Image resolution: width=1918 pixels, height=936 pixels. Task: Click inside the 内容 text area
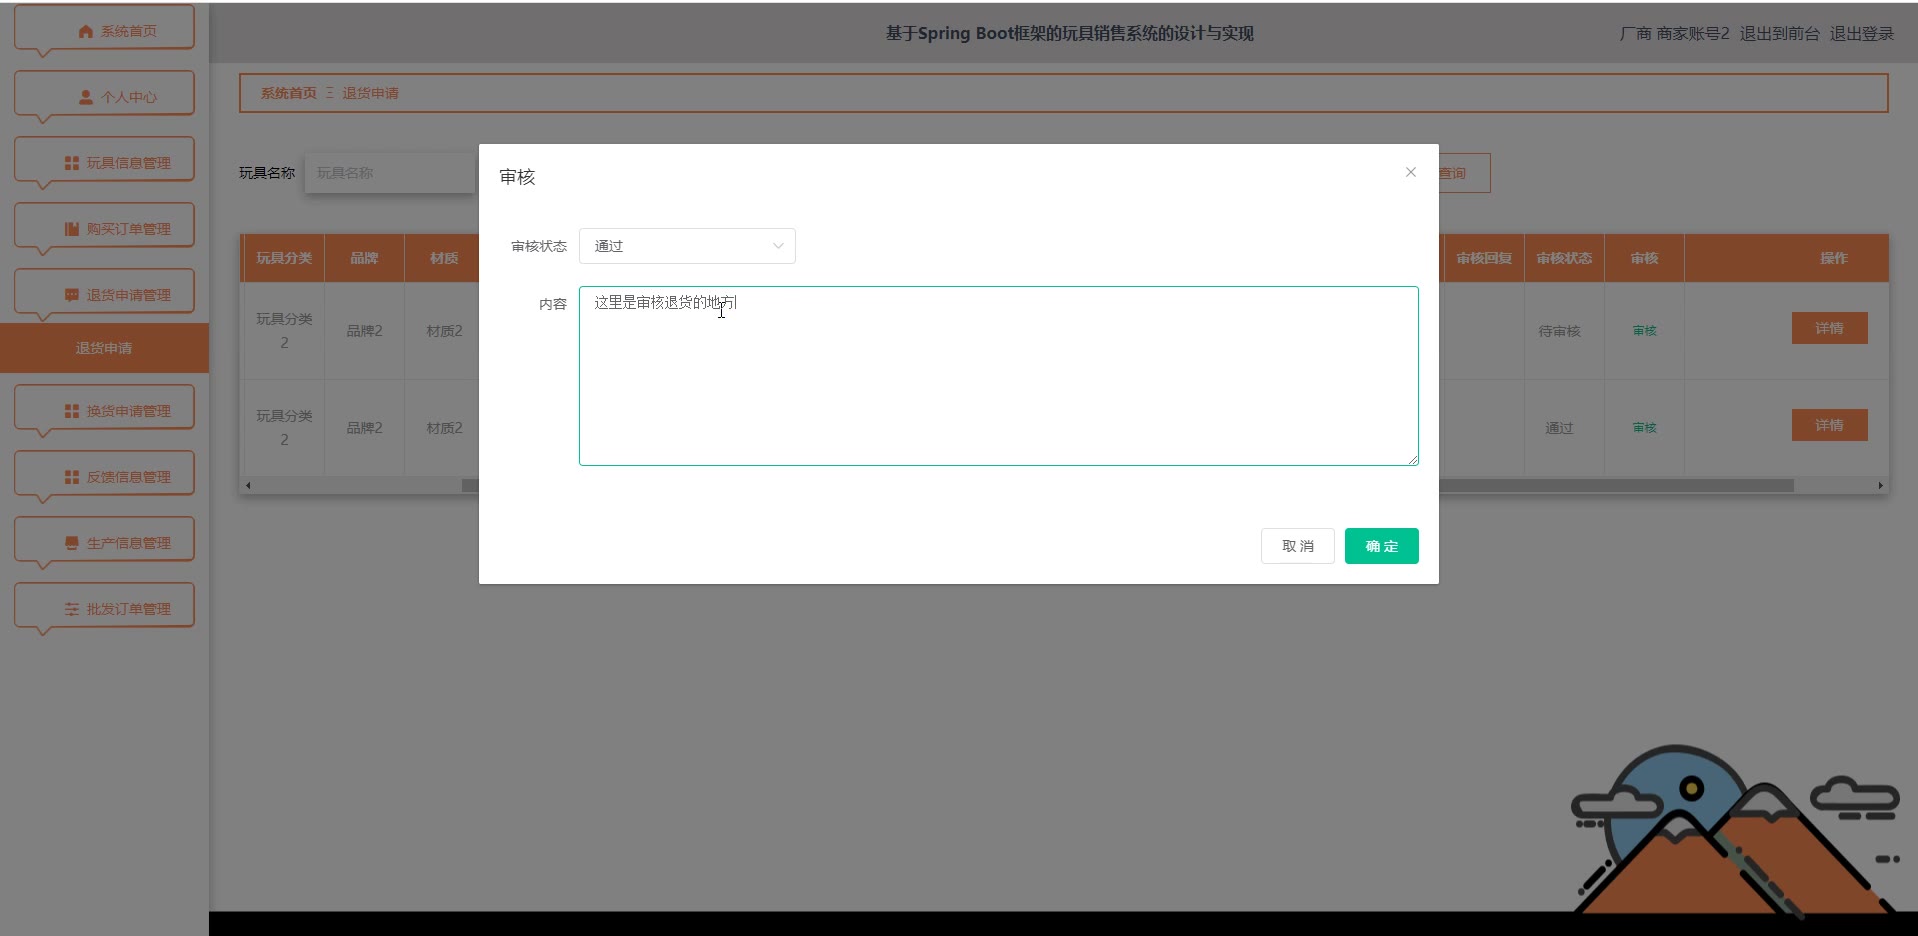coord(998,376)
